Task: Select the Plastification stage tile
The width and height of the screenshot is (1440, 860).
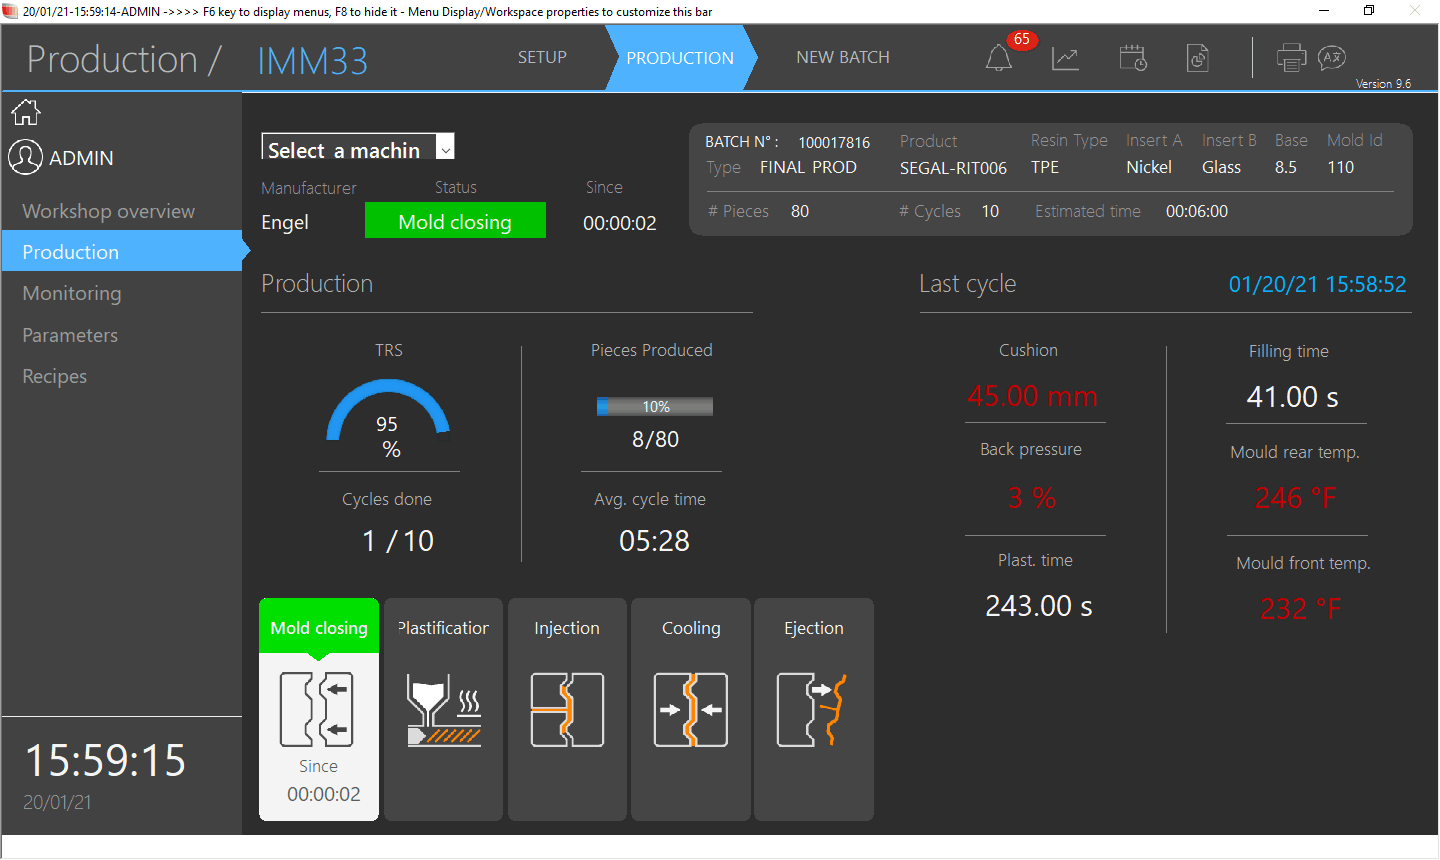Action: point(443,709)
